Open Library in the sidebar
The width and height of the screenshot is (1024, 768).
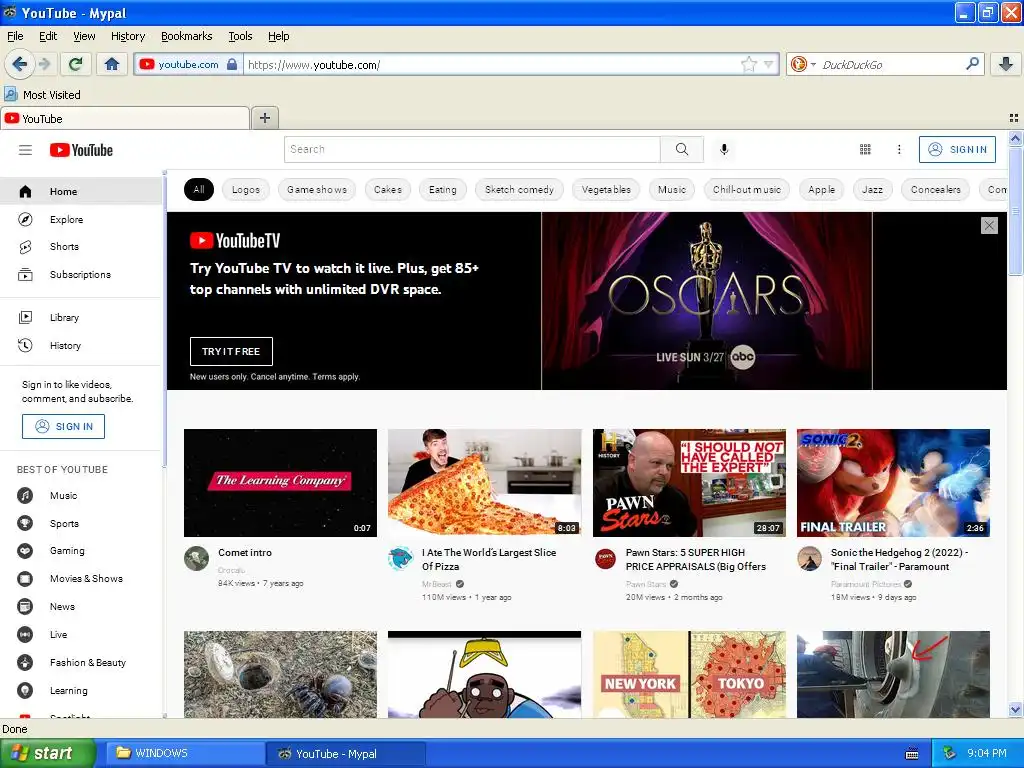(81, 317)
